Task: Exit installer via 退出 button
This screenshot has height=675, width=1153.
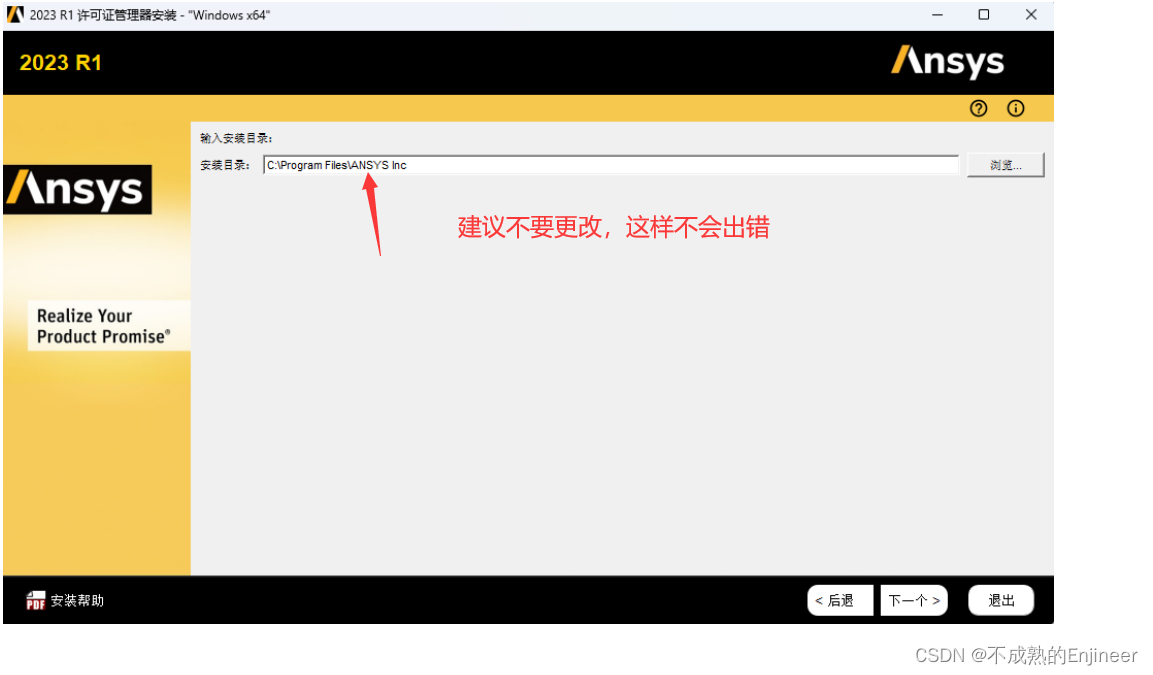Action: tap(1001, 600)
